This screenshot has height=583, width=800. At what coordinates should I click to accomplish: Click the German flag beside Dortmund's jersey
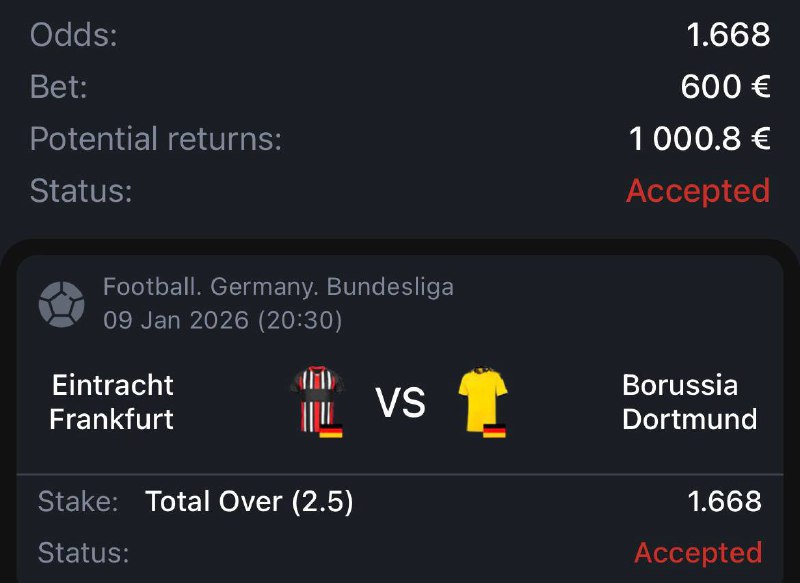tap(495, 430)
